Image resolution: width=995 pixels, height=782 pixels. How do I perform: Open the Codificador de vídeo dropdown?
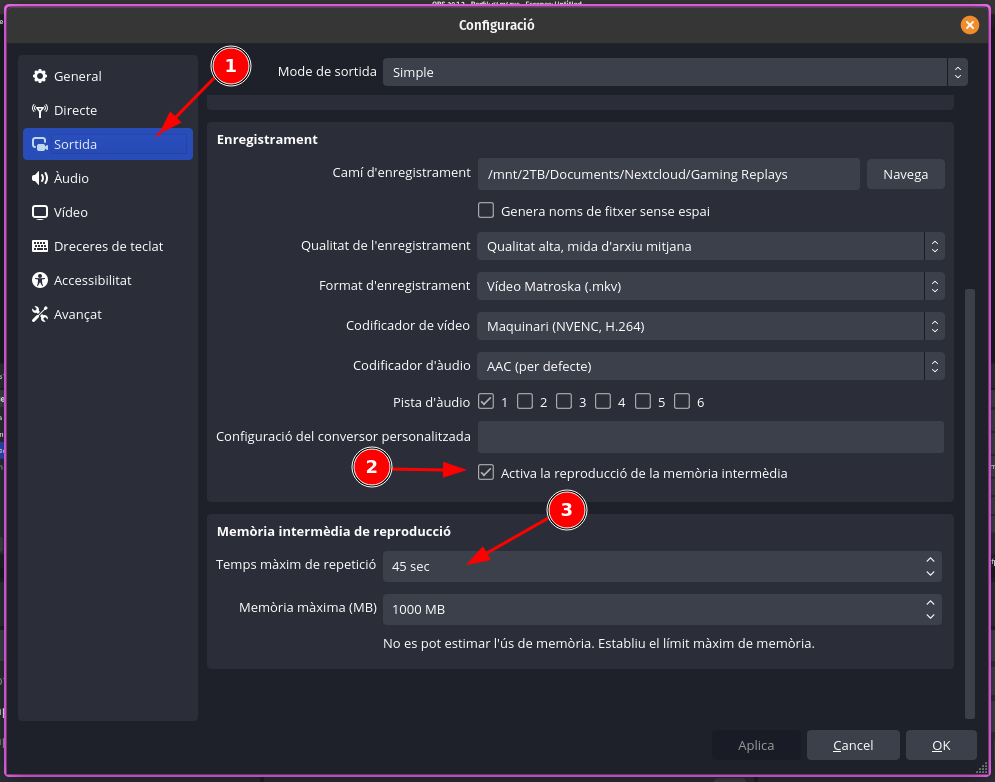pyautogui.click(x=710, y=326)
